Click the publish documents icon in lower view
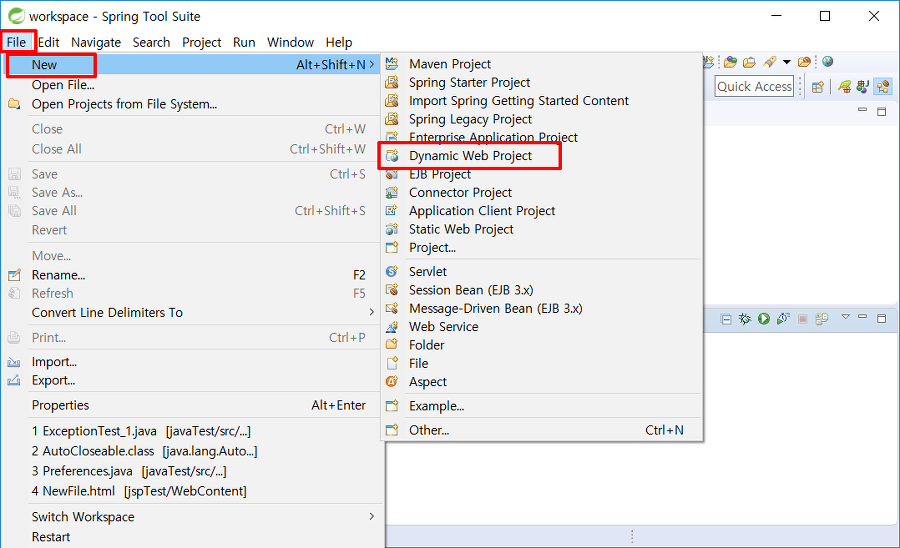The width and height of the screenshot is (900, 548). (822, 319)
